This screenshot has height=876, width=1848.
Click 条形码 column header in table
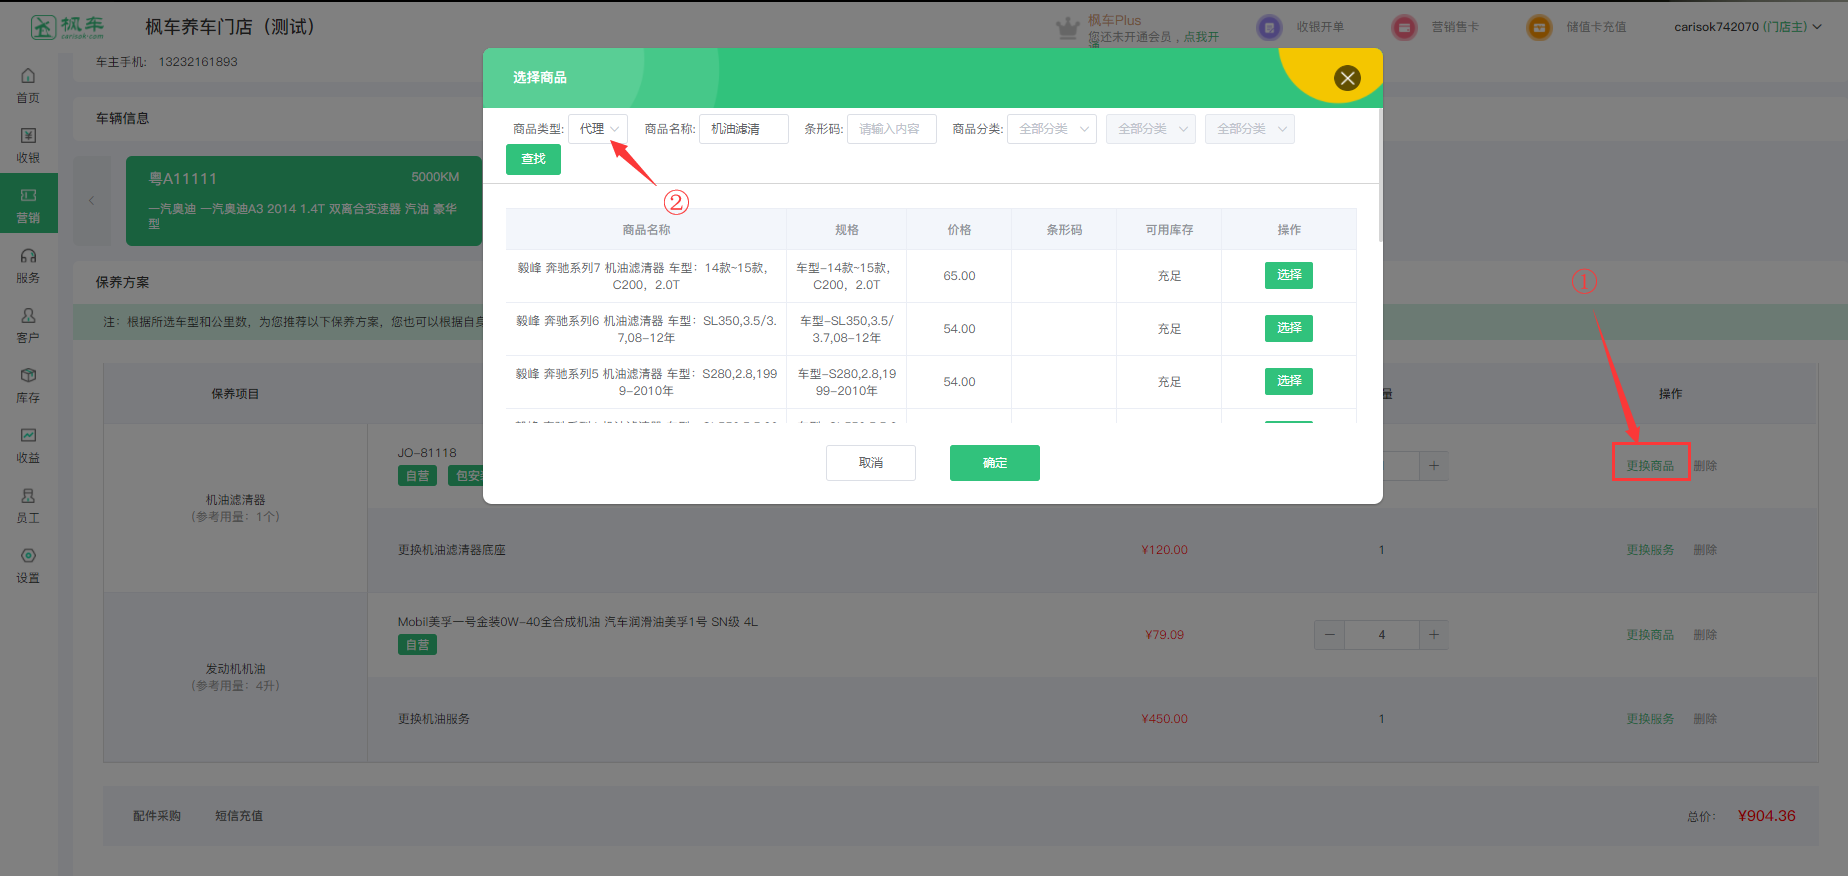pyautogui.click(x=1064, y=229)
